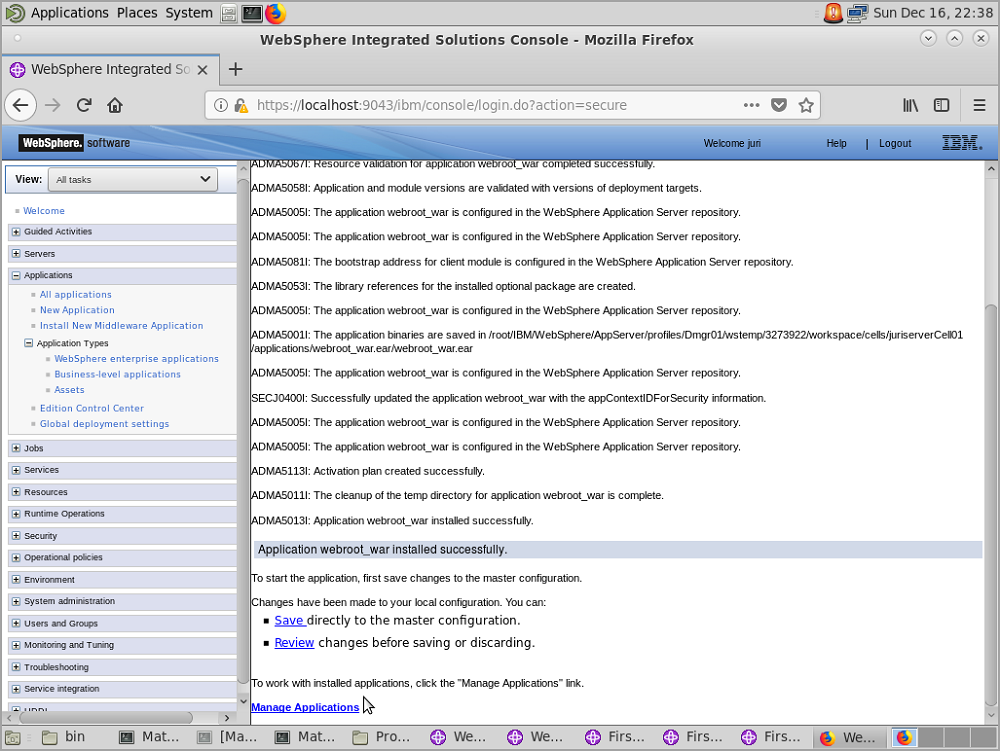Expand the Resources section

[x=16, y=492]
